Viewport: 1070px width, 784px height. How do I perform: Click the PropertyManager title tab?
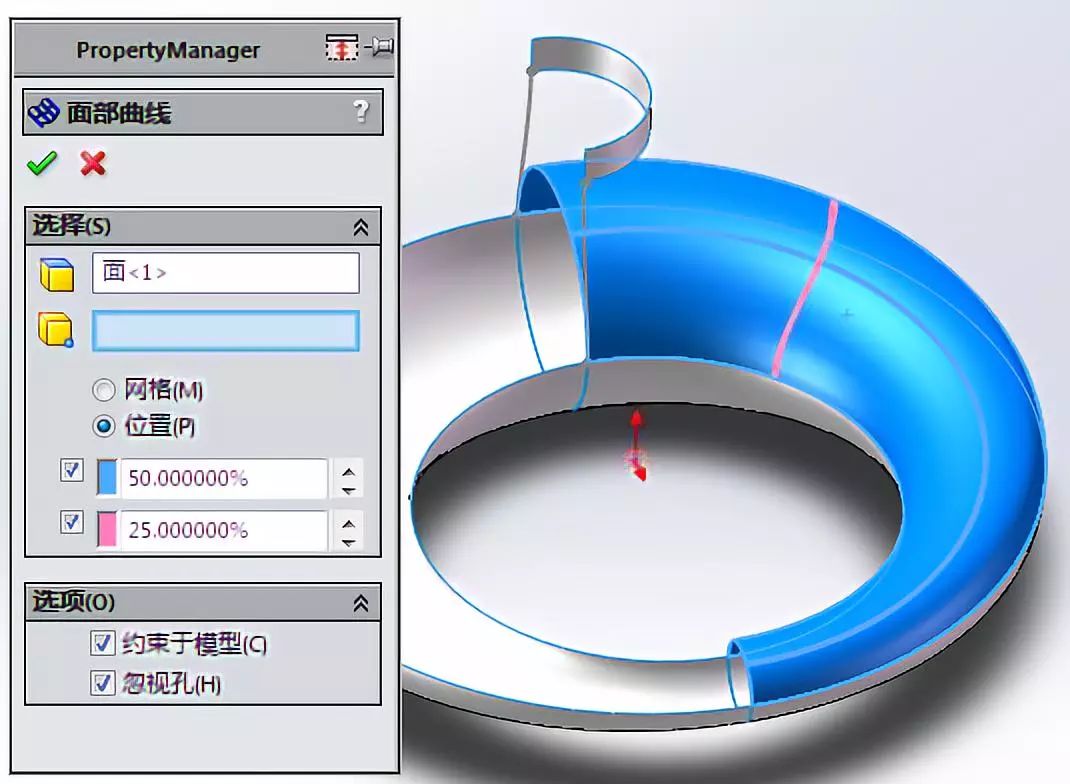[x=167, y=48]
